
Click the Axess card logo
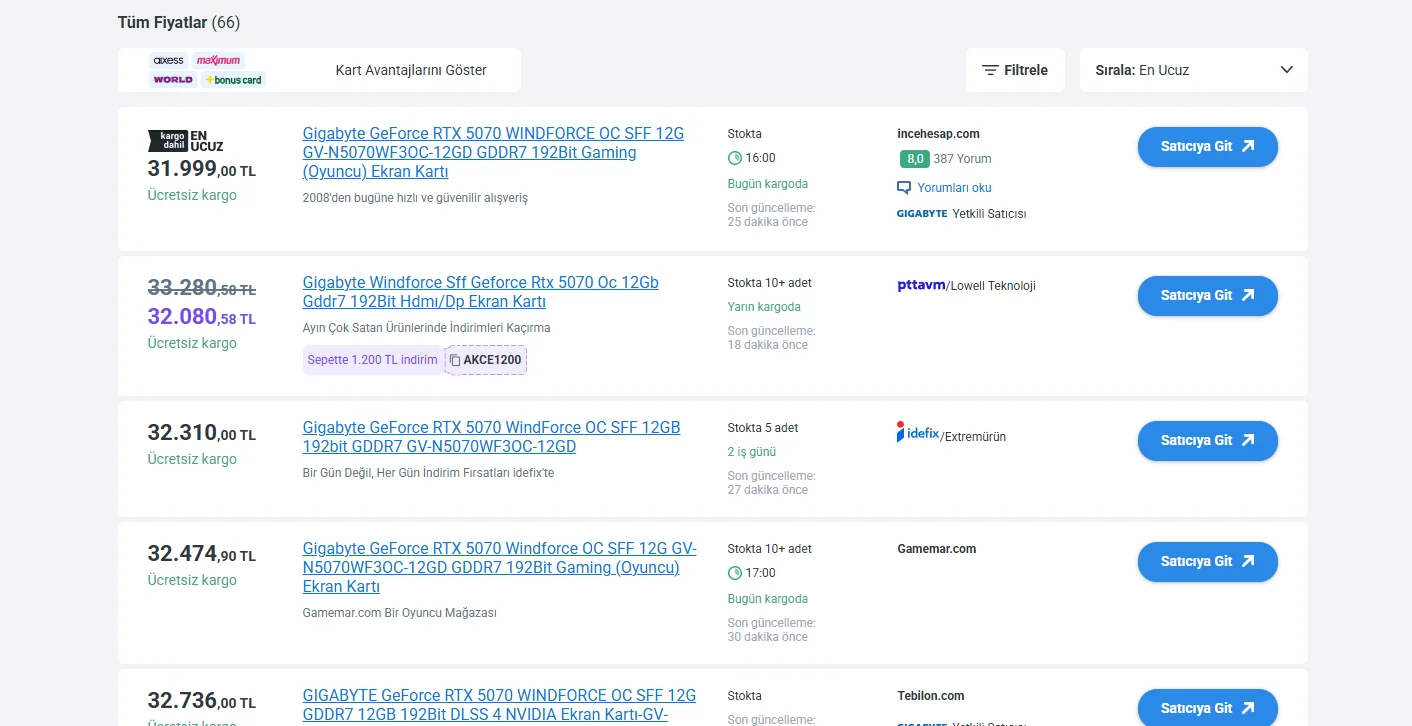pos(168,60)
